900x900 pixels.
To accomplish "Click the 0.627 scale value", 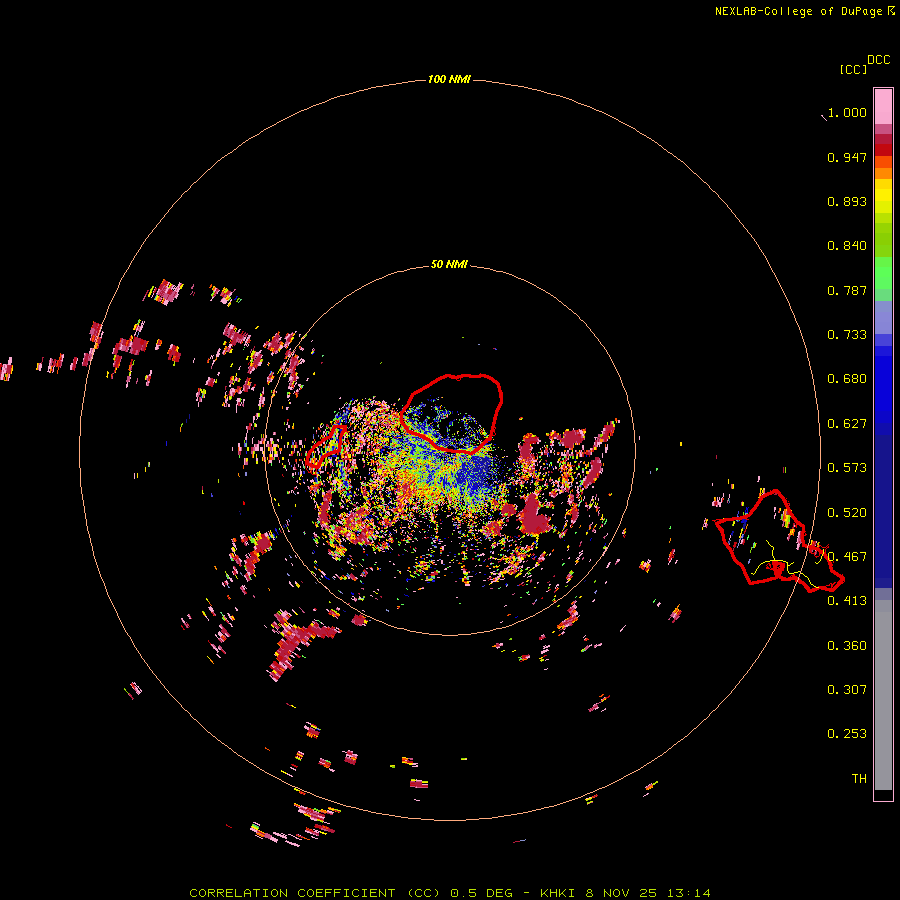I will pyautogui.click(x=847, y=424).
